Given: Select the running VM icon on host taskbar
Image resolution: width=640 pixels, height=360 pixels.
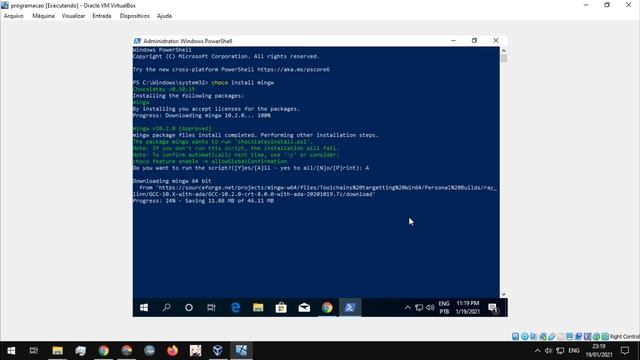Looking at the screenshot, I should pos(241,351).
